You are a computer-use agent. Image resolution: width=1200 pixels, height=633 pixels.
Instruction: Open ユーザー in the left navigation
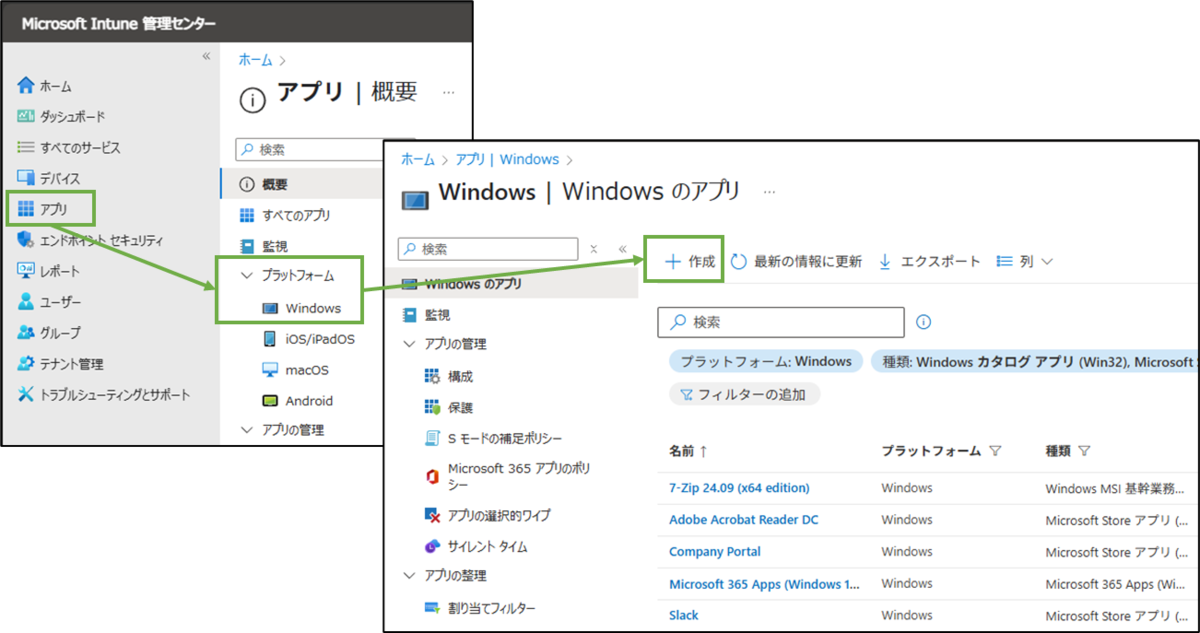click(50, 302)
